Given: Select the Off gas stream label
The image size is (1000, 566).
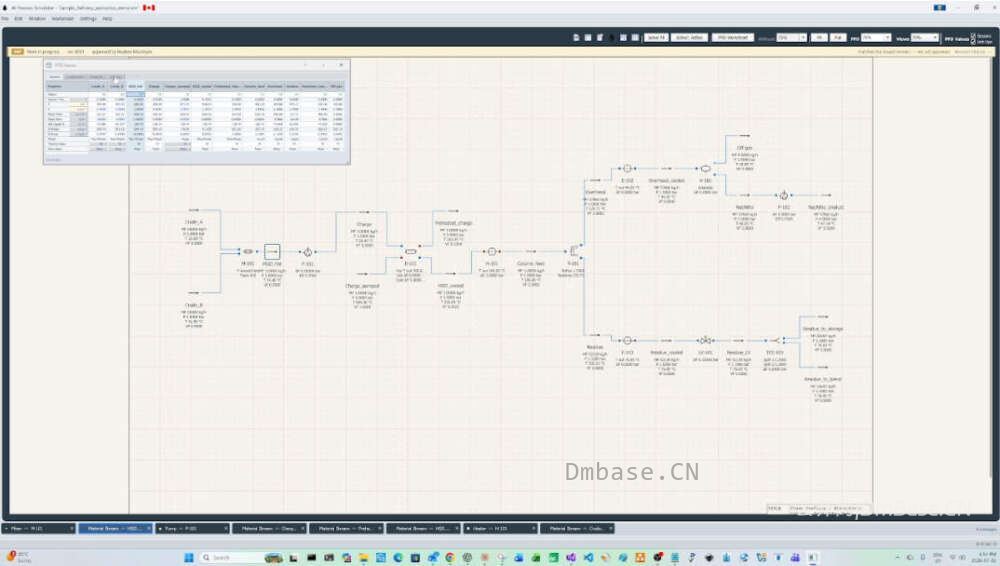Looking at the screenshot, I should (744, 148).
